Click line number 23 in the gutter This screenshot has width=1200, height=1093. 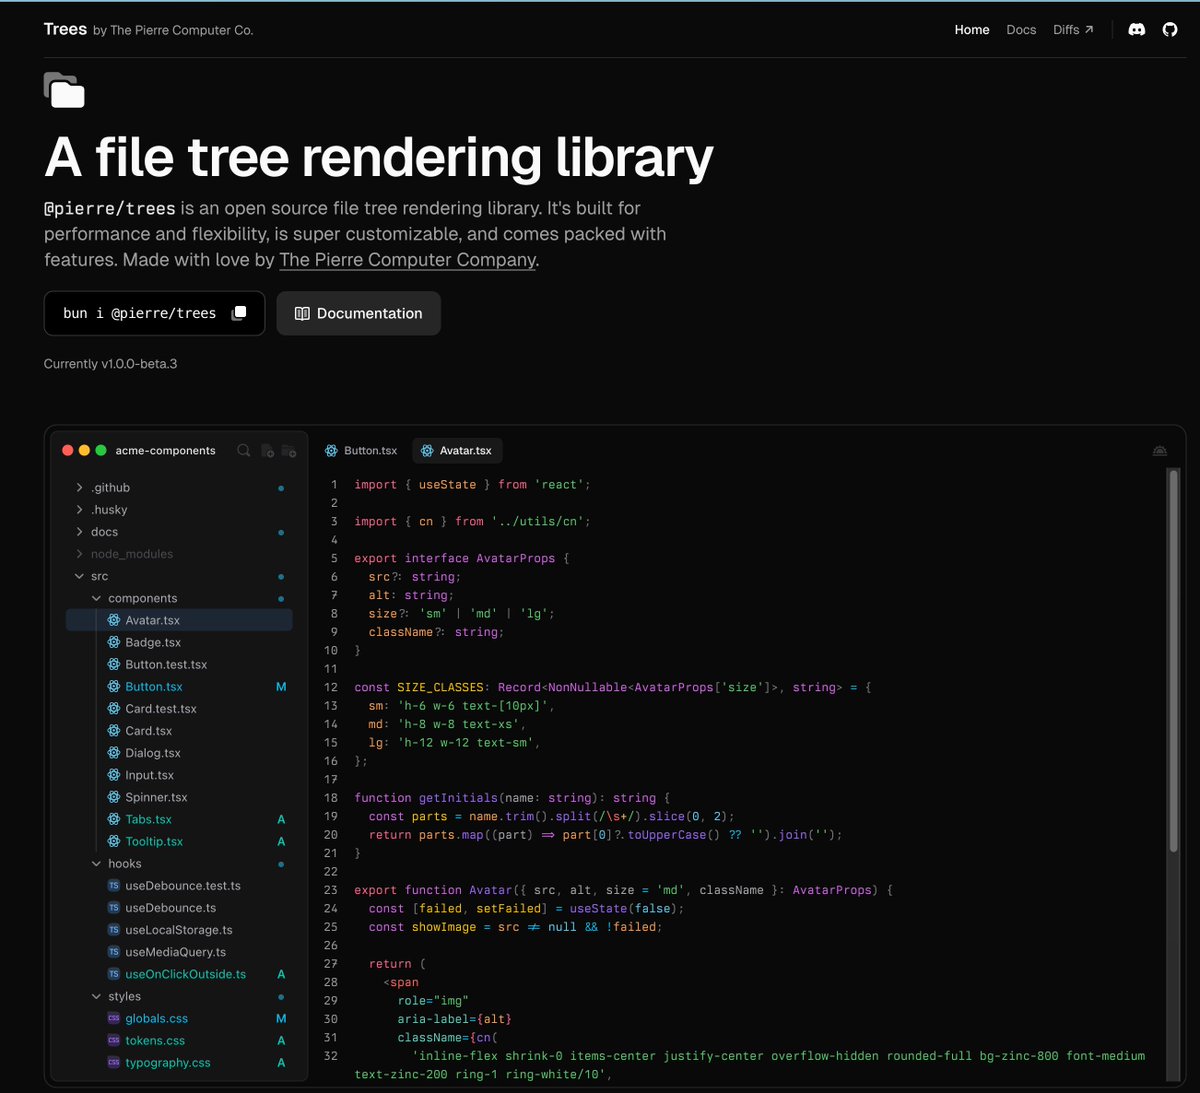click(x=331, y=890)
